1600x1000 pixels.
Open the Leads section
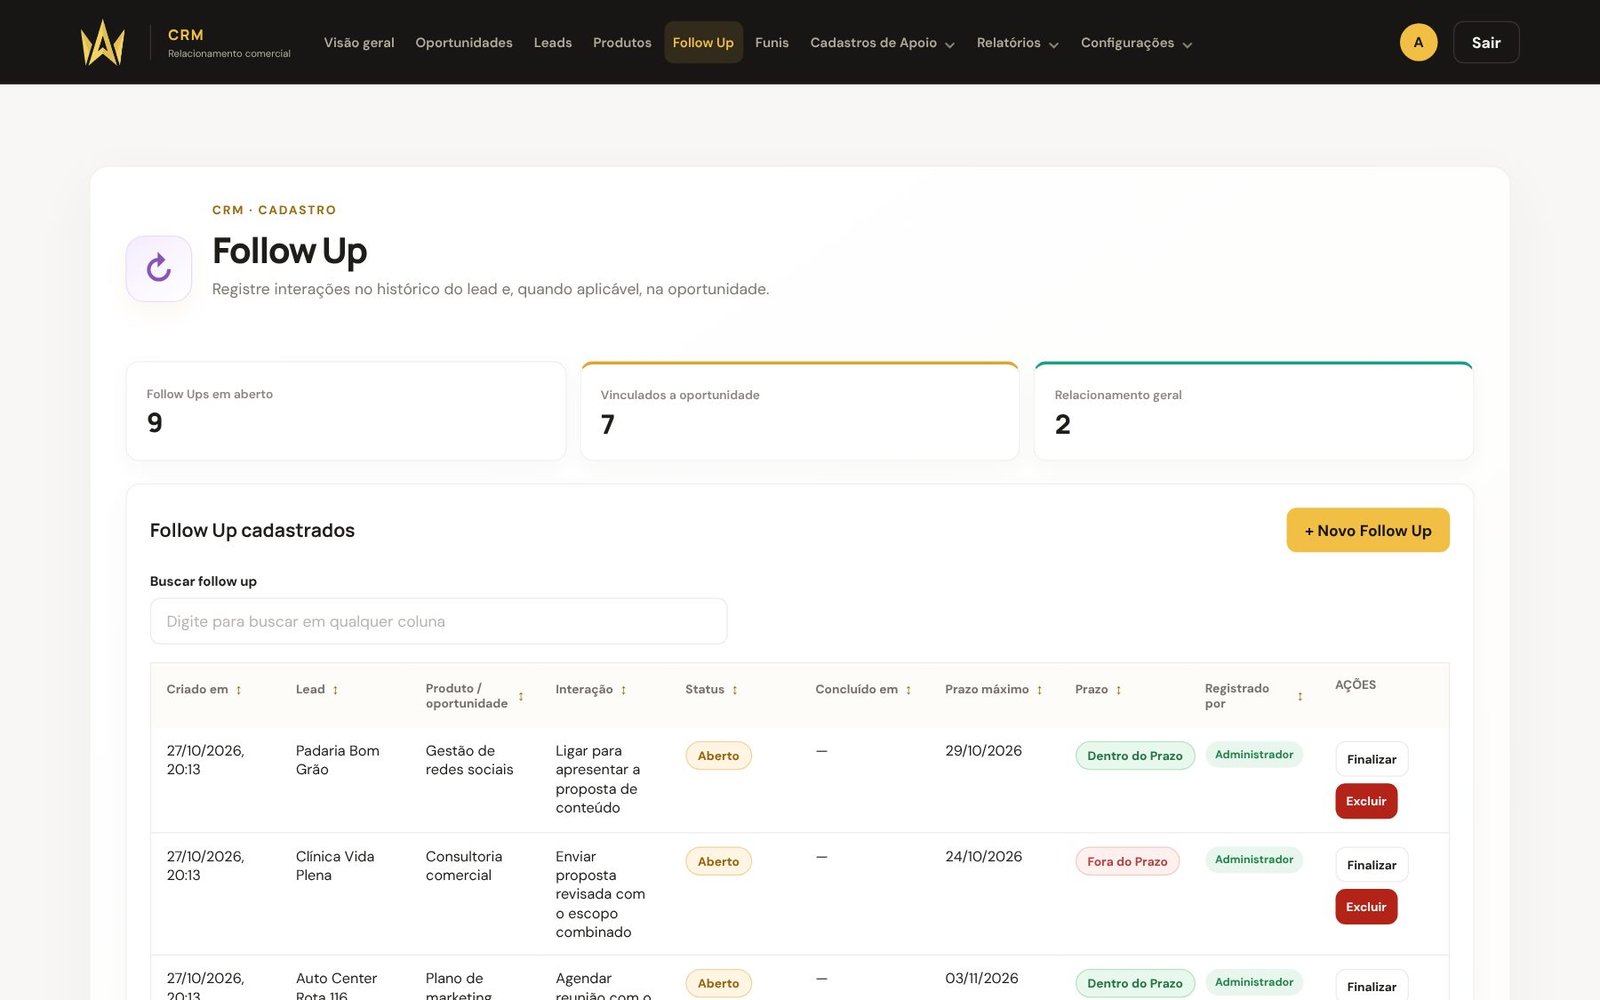pos(553,43)
